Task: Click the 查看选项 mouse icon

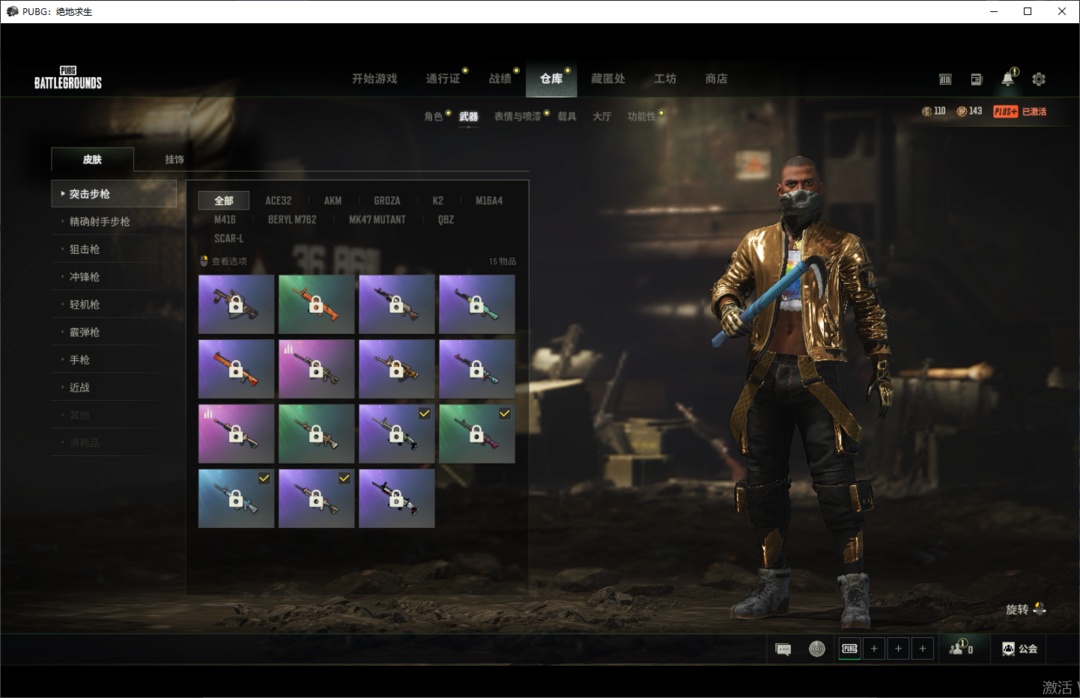Action: point(204,261)
